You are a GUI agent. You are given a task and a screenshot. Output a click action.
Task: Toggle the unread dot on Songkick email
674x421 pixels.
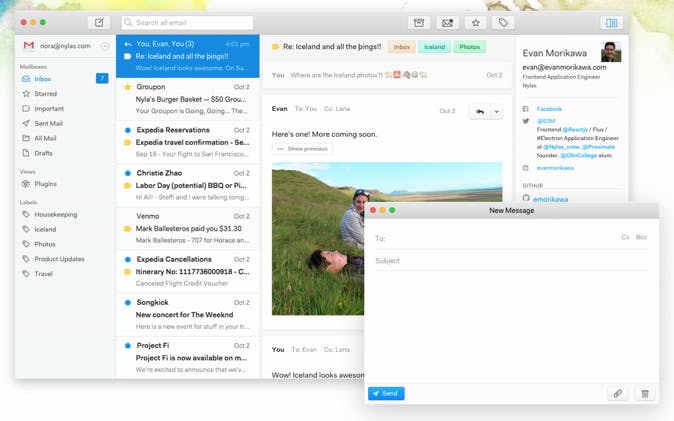click(x=127, y=301)
